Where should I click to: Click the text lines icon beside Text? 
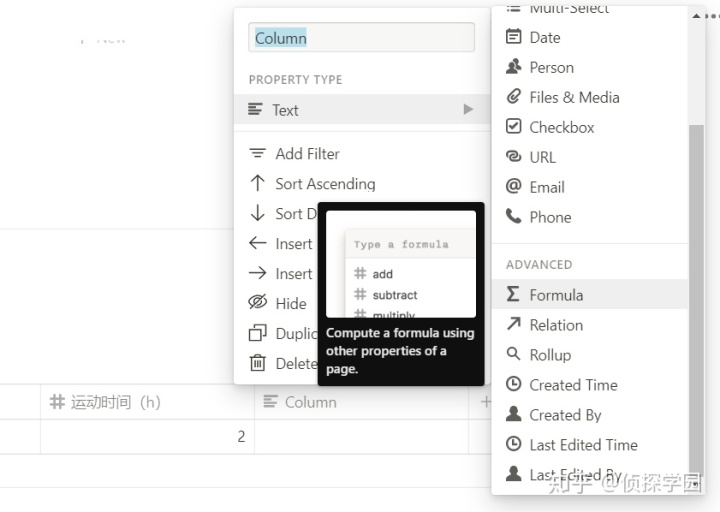255,109
